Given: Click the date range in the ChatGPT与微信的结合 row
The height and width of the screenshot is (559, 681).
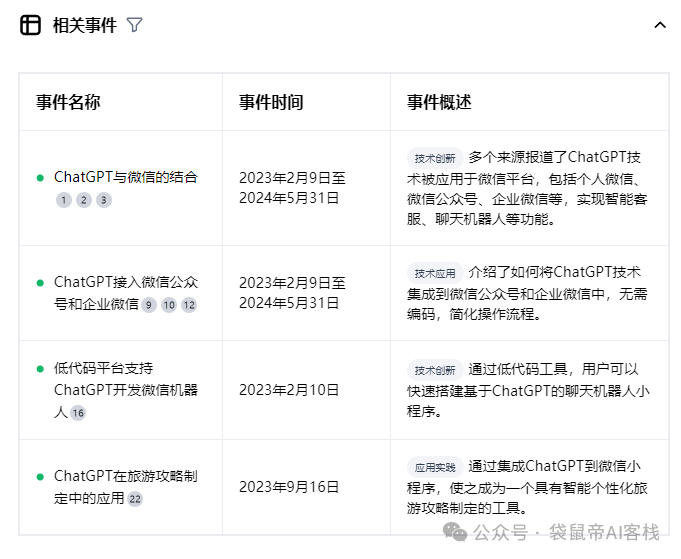Looking at the screenshot, I should coord(292,188).
